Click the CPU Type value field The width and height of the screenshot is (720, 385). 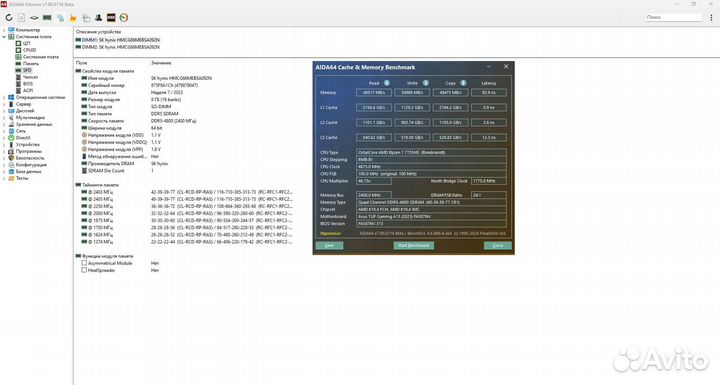(431, 152)
